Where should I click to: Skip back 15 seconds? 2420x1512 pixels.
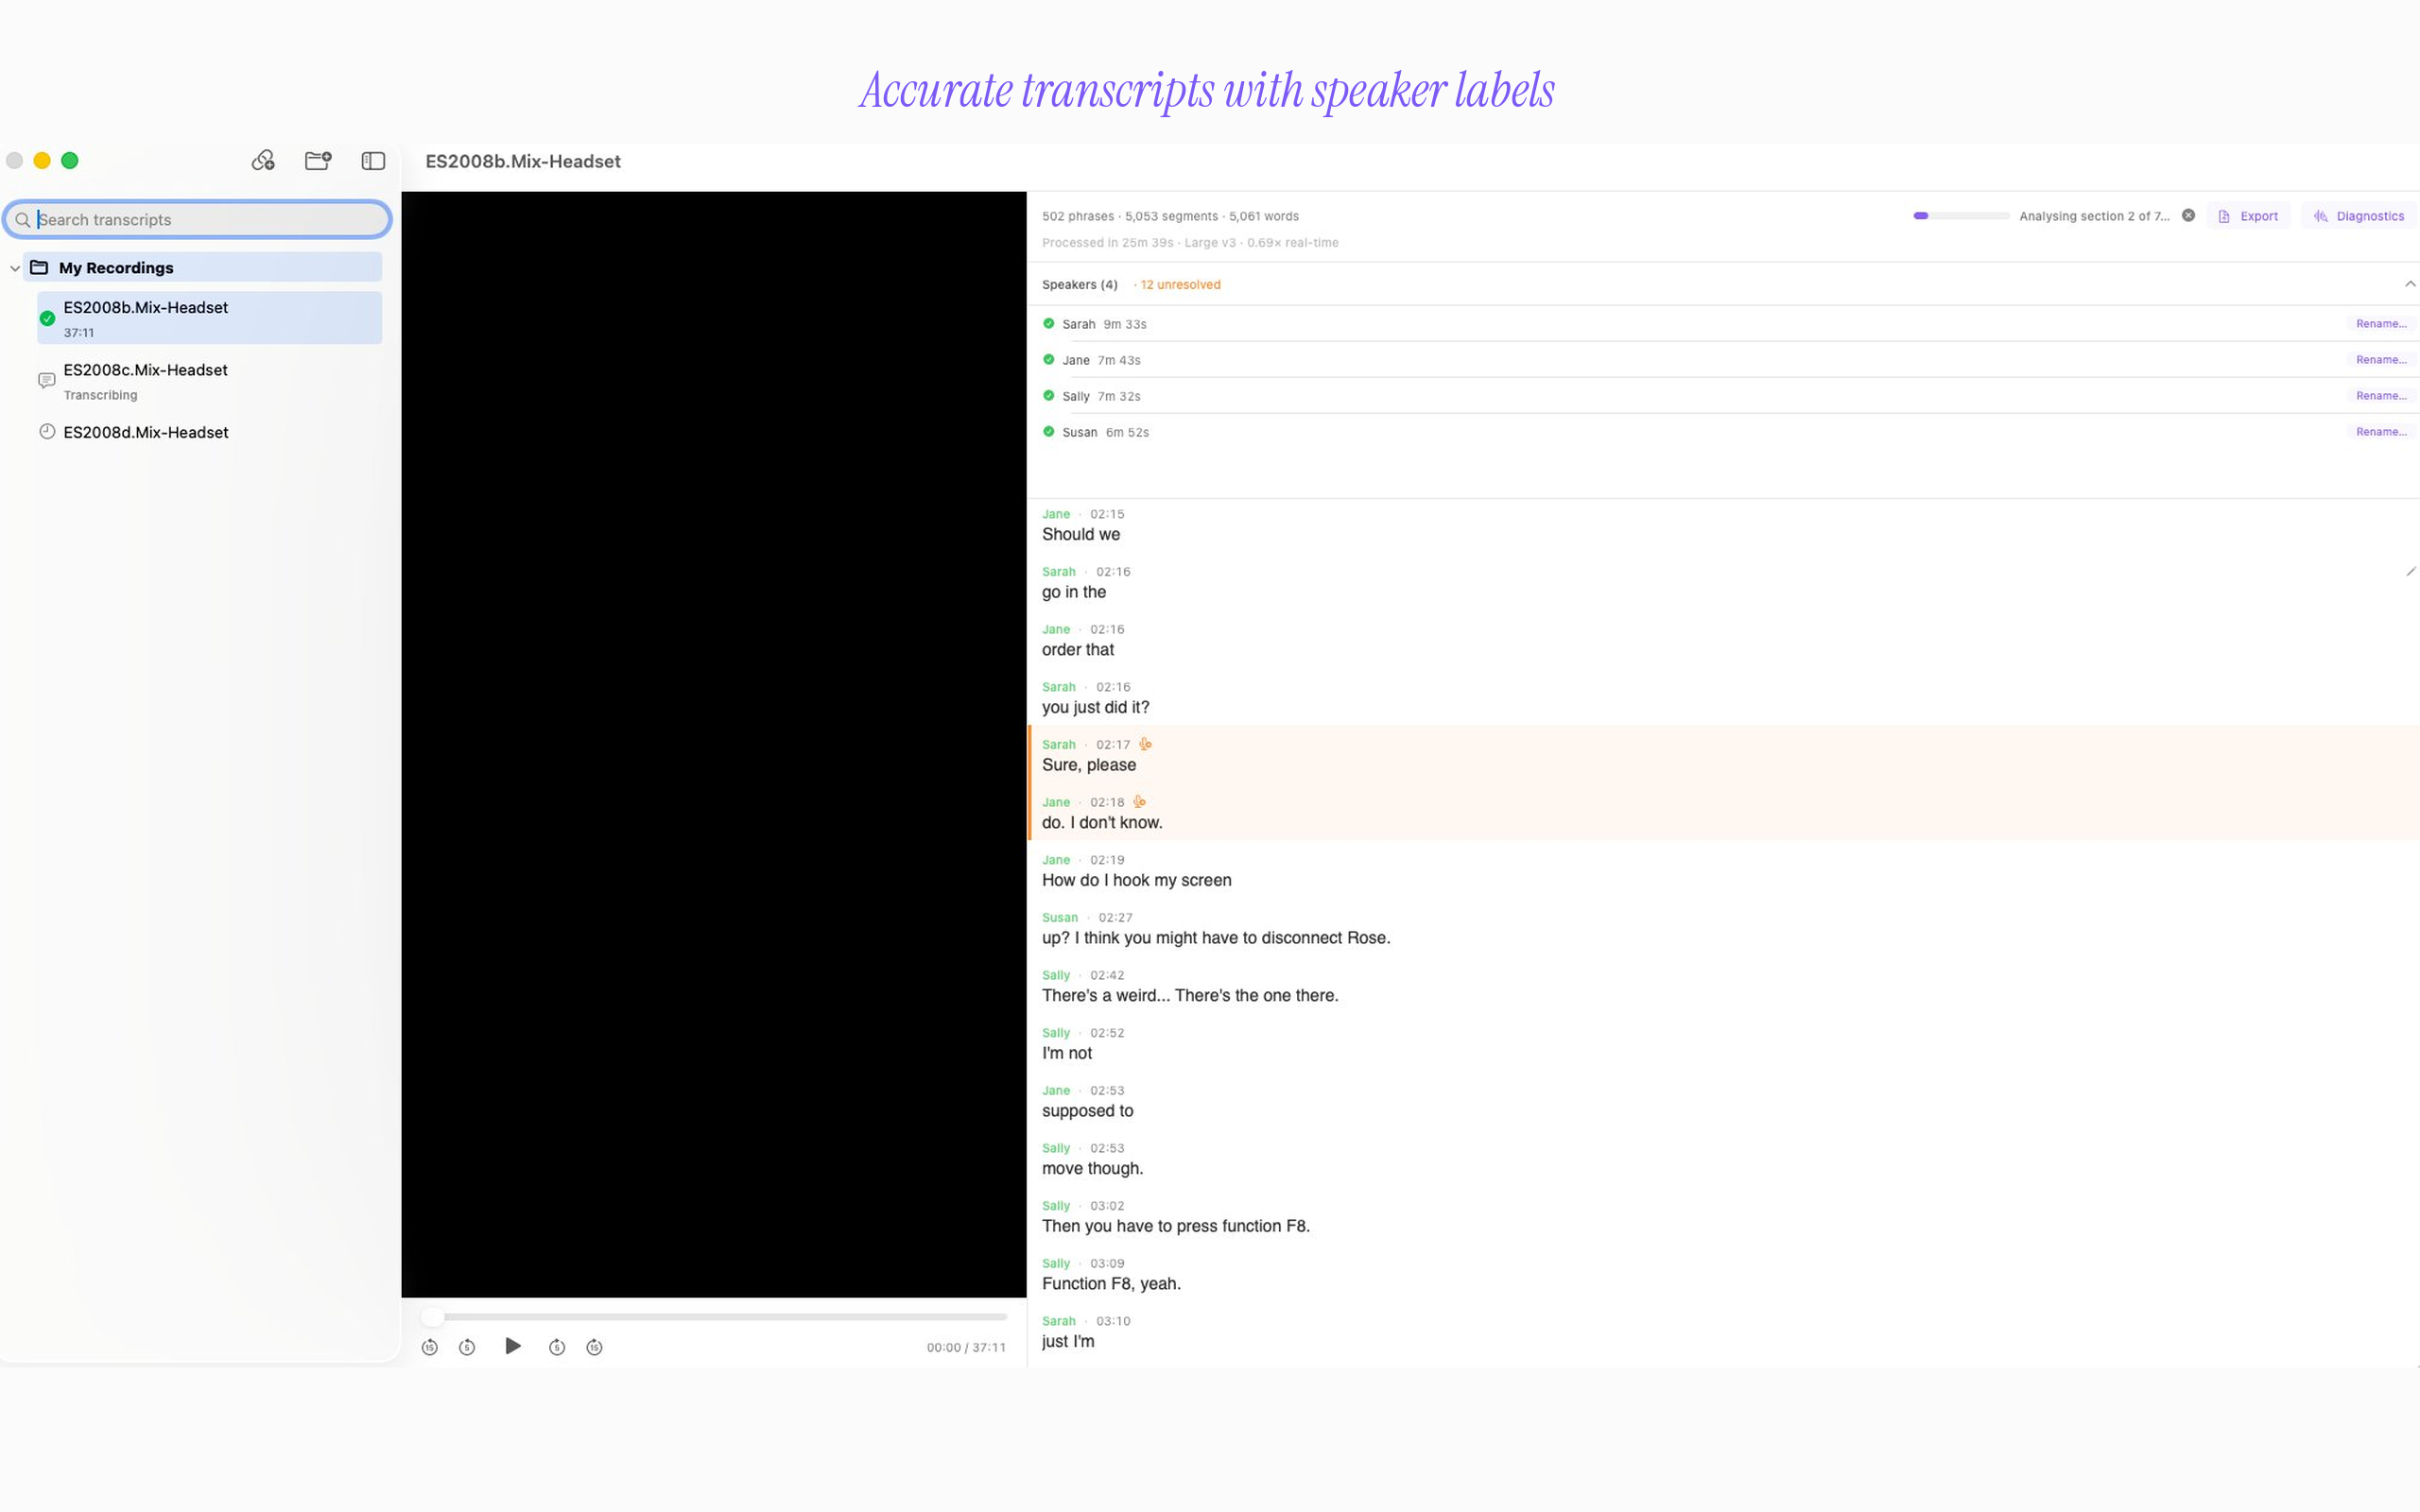(430, 1347)
